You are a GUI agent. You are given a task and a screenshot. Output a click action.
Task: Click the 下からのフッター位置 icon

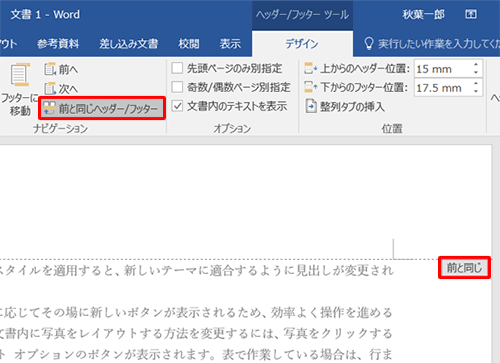coord(311,87)
